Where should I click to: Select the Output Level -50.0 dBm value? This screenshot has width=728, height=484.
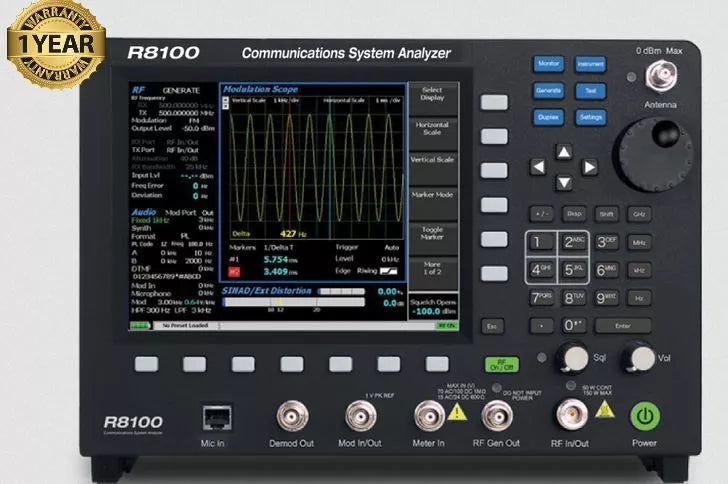(x=198, y=128)
